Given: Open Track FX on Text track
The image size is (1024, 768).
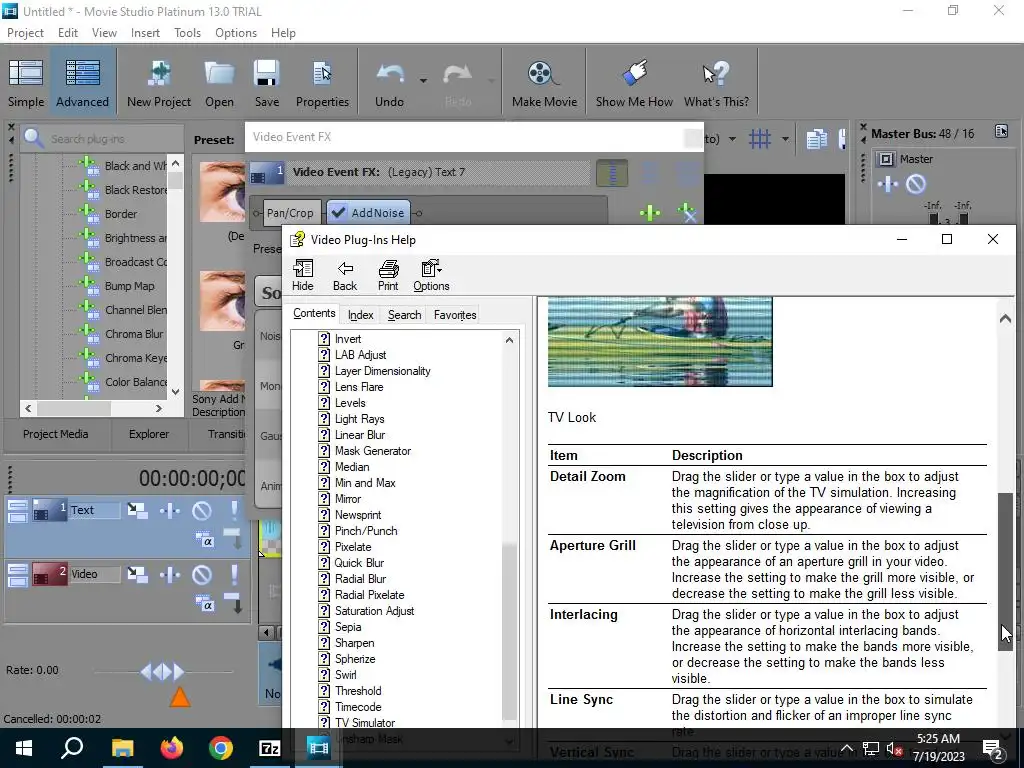Looking at the screenshot, I should (170, 510).
